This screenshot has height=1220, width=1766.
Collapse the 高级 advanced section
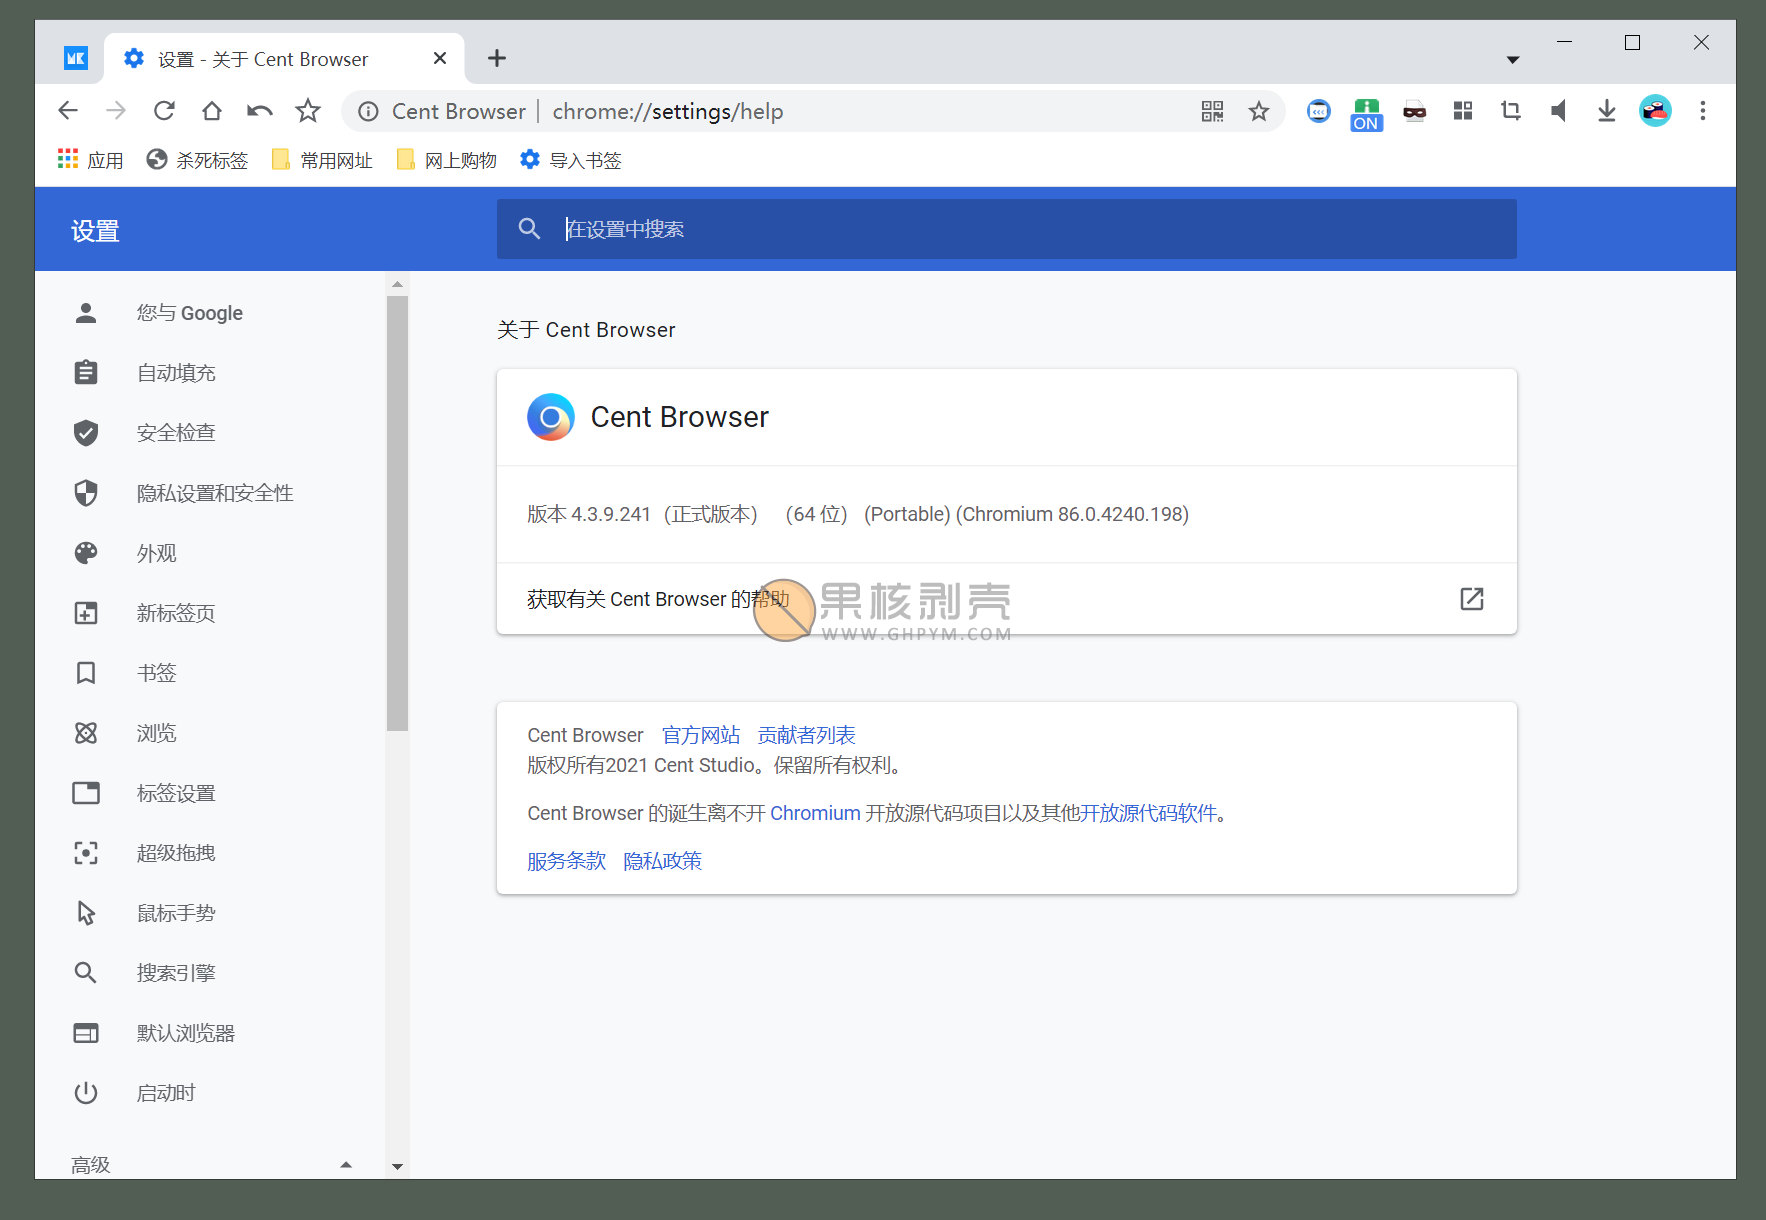pos(346,1164)
